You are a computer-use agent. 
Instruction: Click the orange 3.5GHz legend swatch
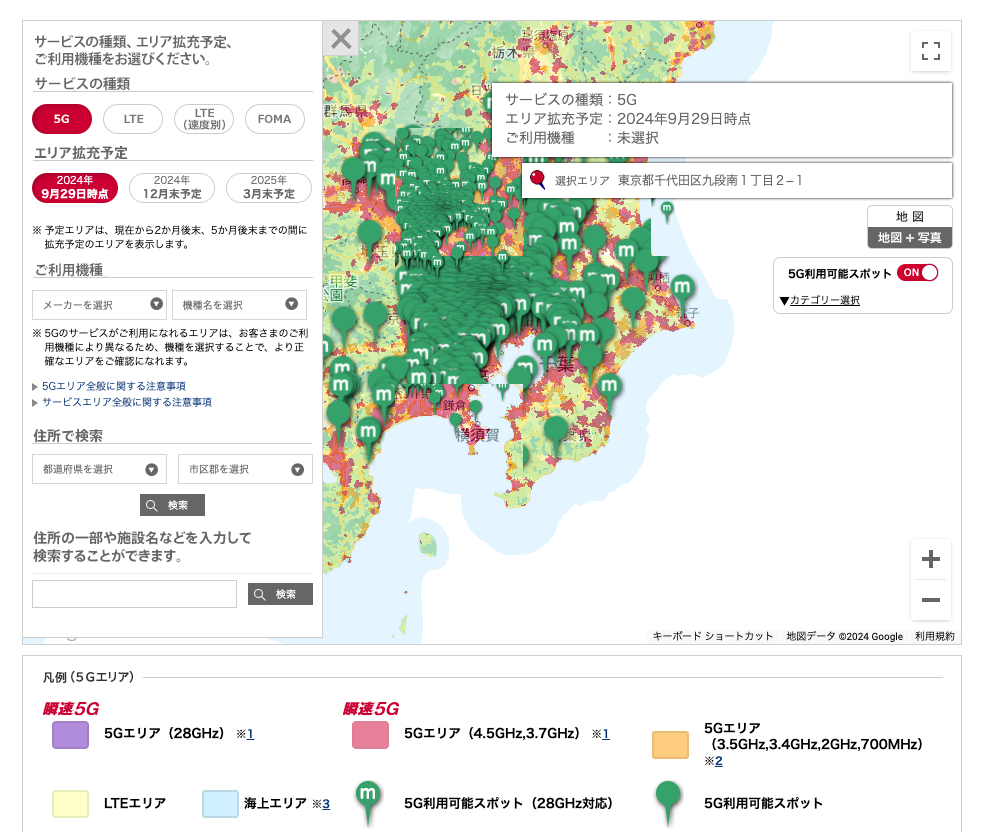[x=670, y=744]
